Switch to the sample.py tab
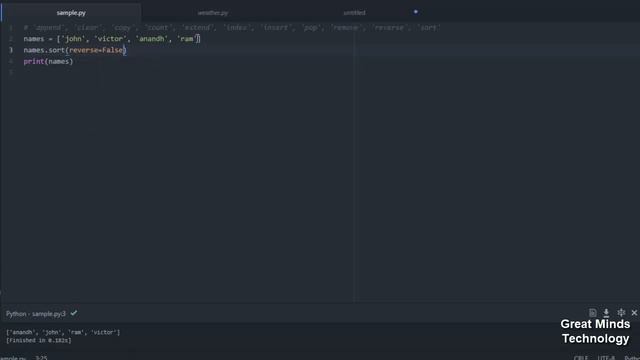The width and height of the screenshot is (640, 360). [71, 13]
